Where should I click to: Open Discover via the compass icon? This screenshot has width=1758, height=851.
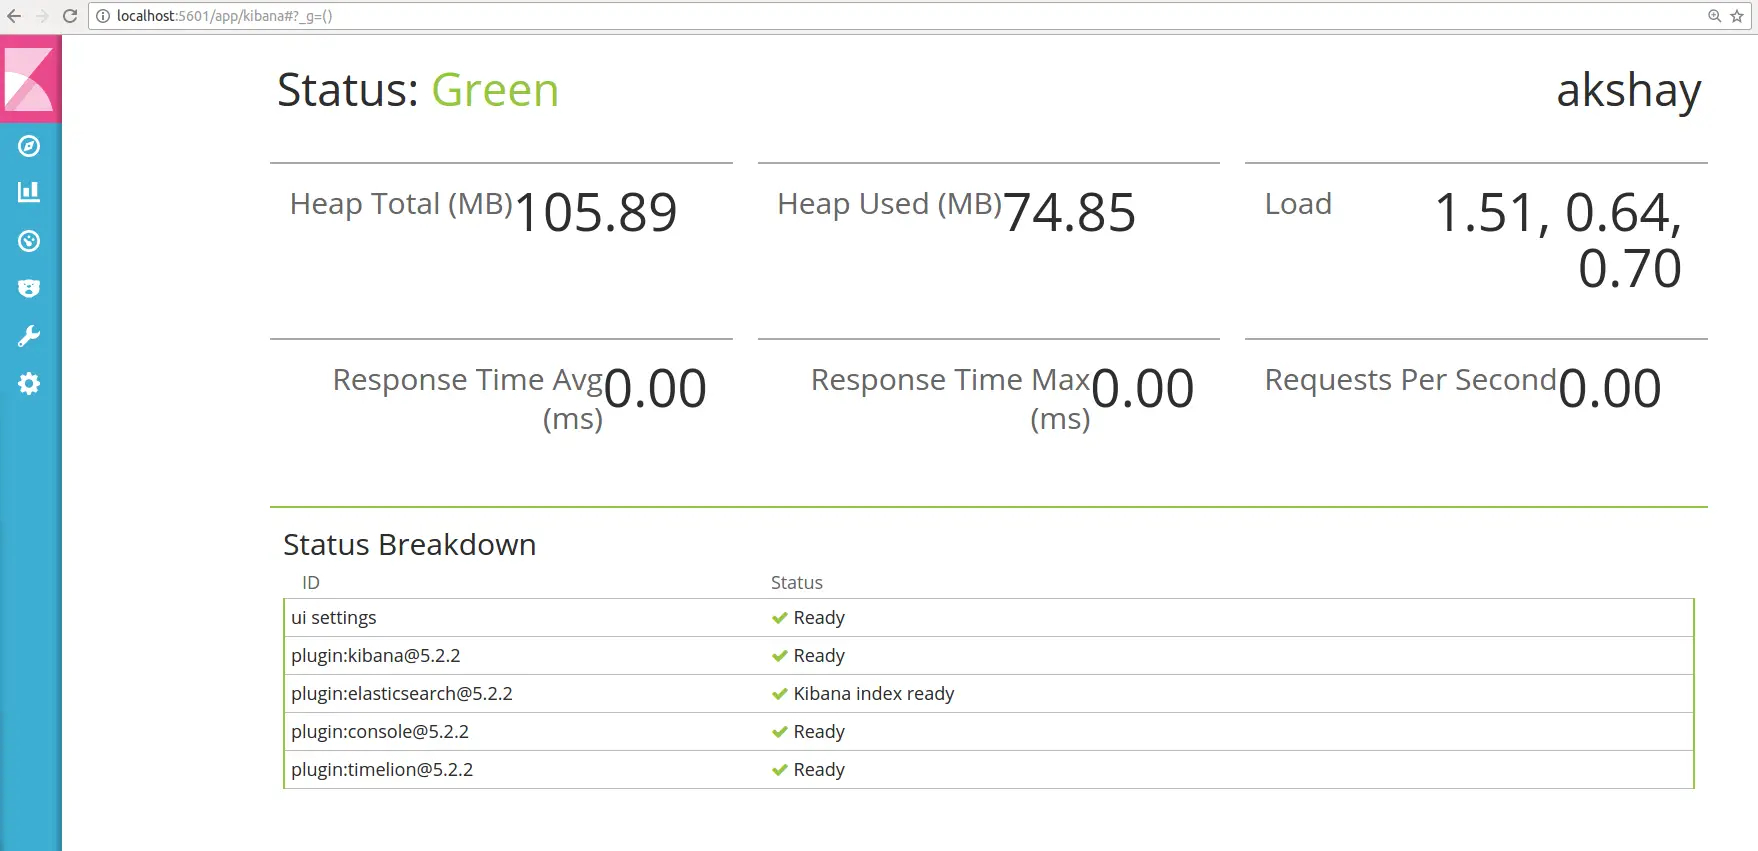click(29, 146)
